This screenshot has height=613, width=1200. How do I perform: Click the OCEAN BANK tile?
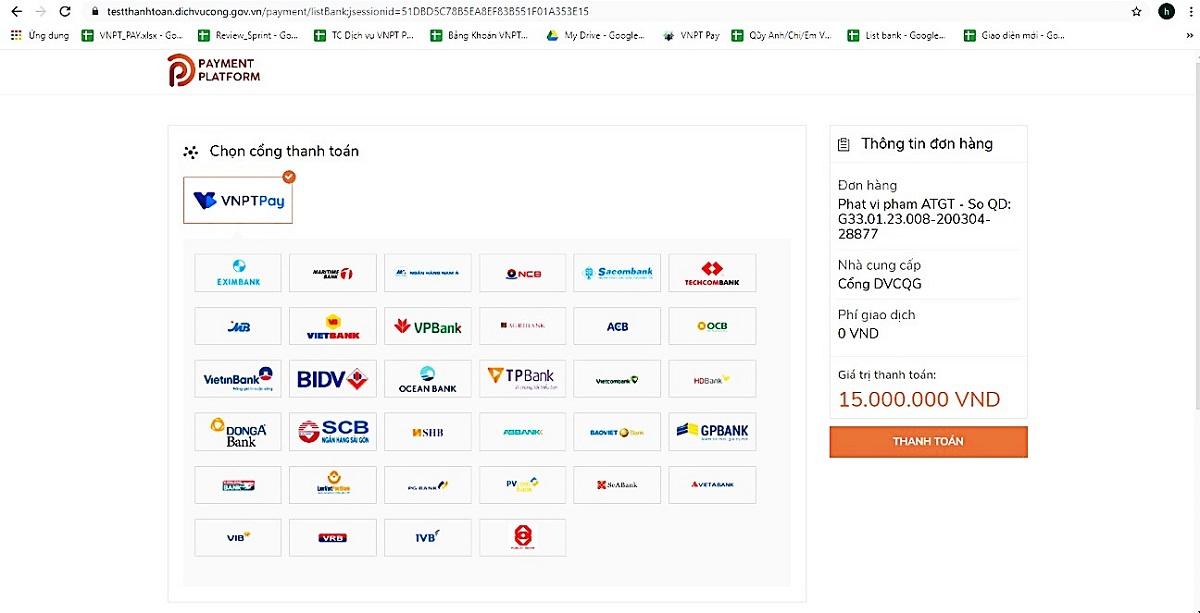[x=427, y=378]
